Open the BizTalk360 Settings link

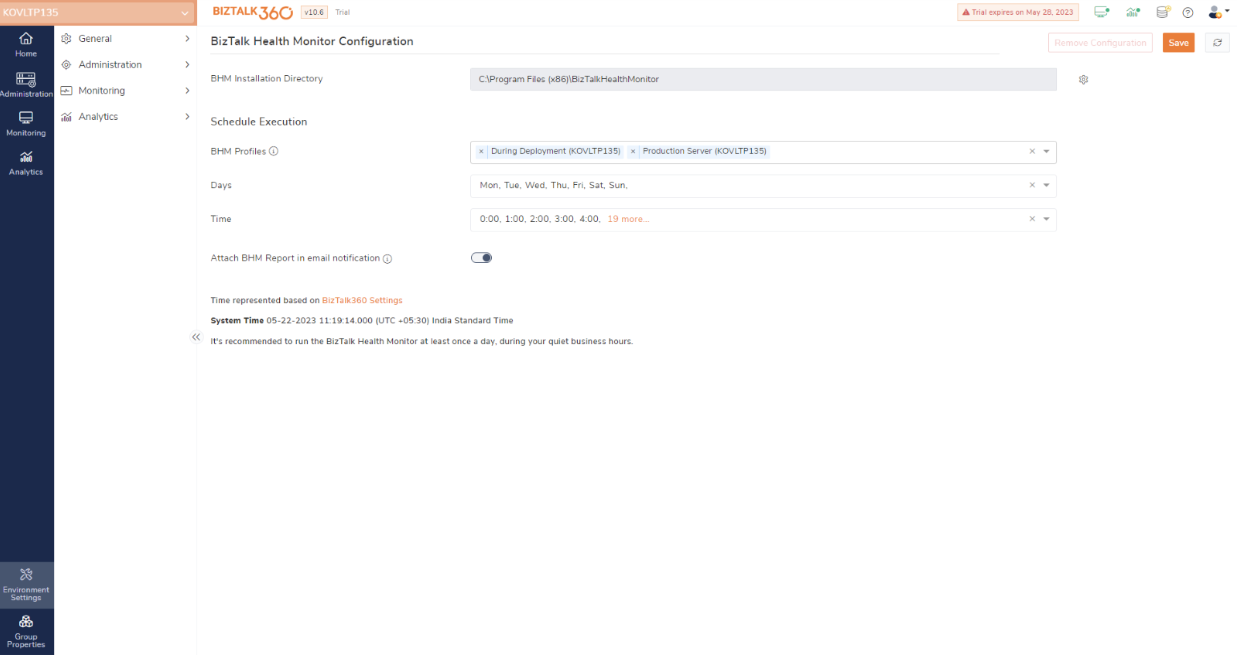click(x=362, y=300)
